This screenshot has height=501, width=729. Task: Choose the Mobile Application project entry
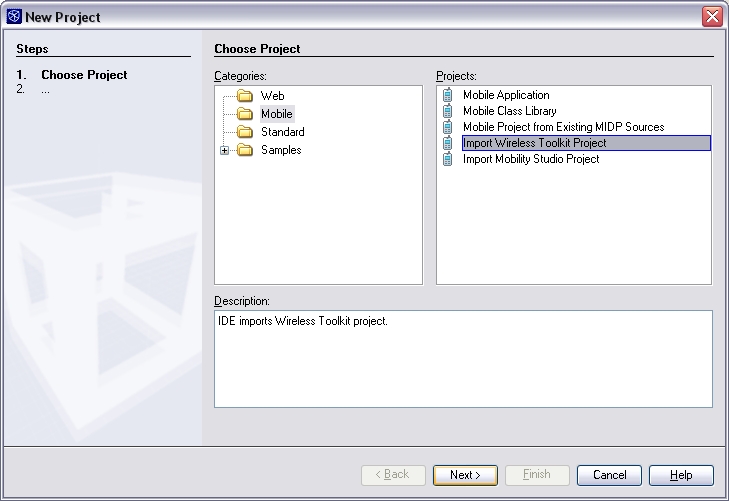[506, 95]
